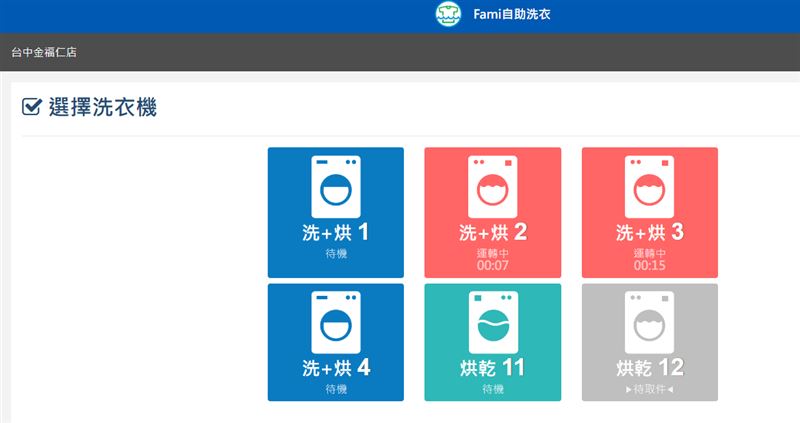800x423 pixels.
Task: Select the 洗+烘 2 running machine tile
Action: pos(492,212)
